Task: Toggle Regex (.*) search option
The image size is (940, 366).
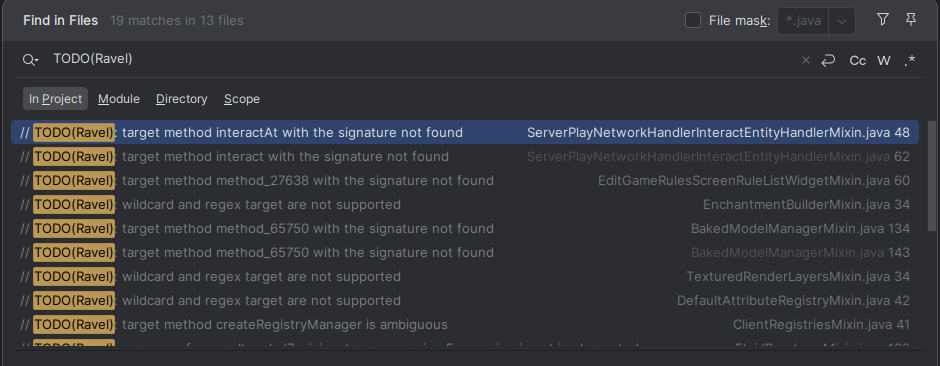Action: [909, 61]
